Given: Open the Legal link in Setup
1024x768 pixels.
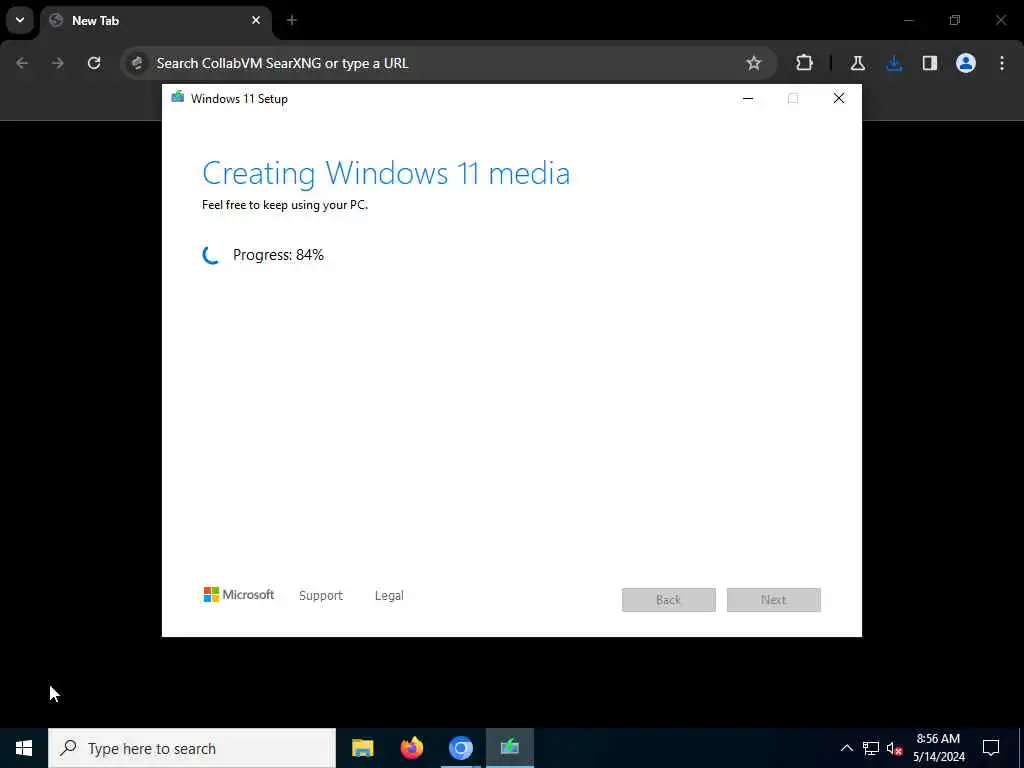Looking at the screenshot, I should point(389,596).
